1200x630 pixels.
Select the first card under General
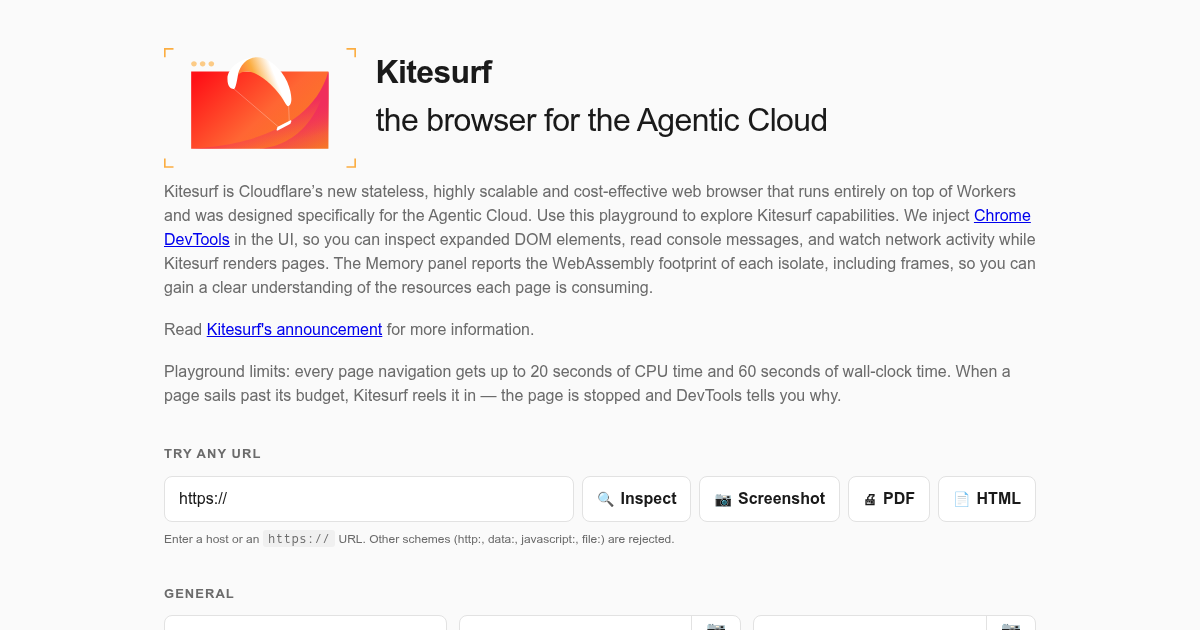[305, 623]
